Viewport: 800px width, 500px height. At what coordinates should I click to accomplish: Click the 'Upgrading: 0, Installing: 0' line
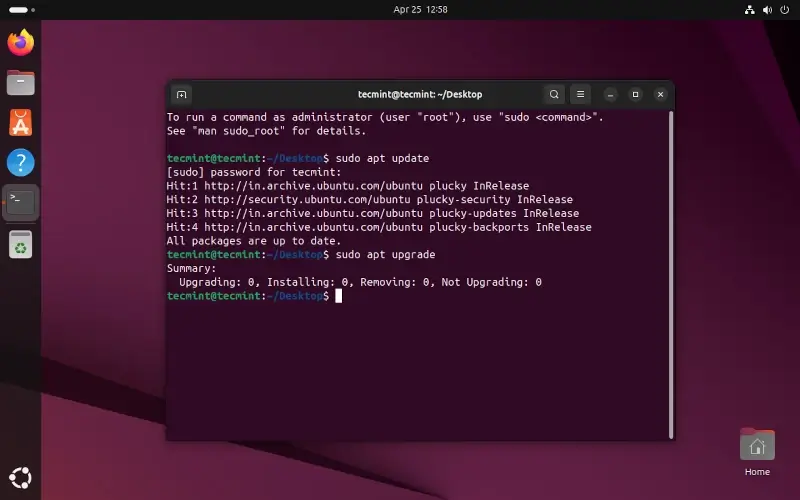[x=360, y=282]
